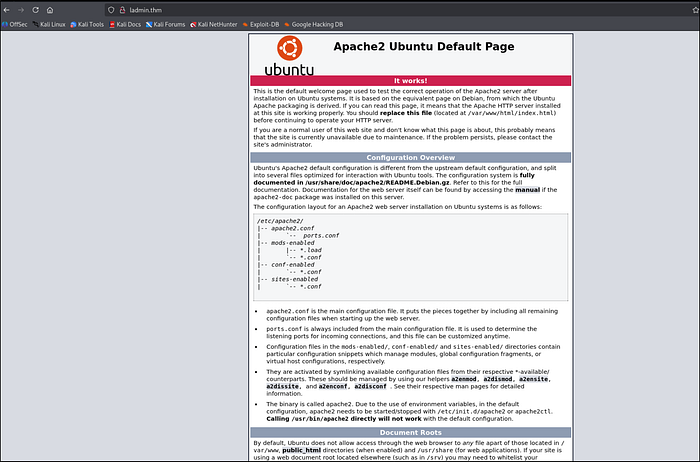Click the /usr/share/doc/apache2/README.Debian.gz text
The image size is (700, 462).
[x=377, y=183]
